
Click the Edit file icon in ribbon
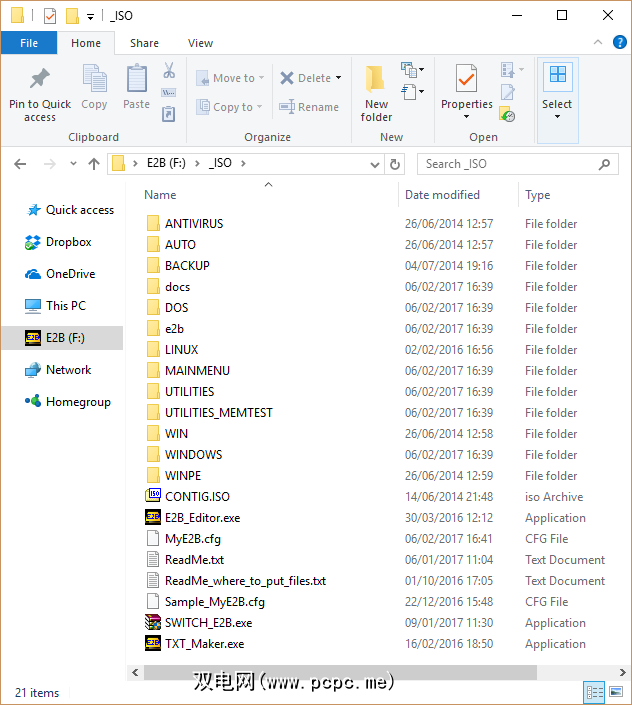point(507,92)
